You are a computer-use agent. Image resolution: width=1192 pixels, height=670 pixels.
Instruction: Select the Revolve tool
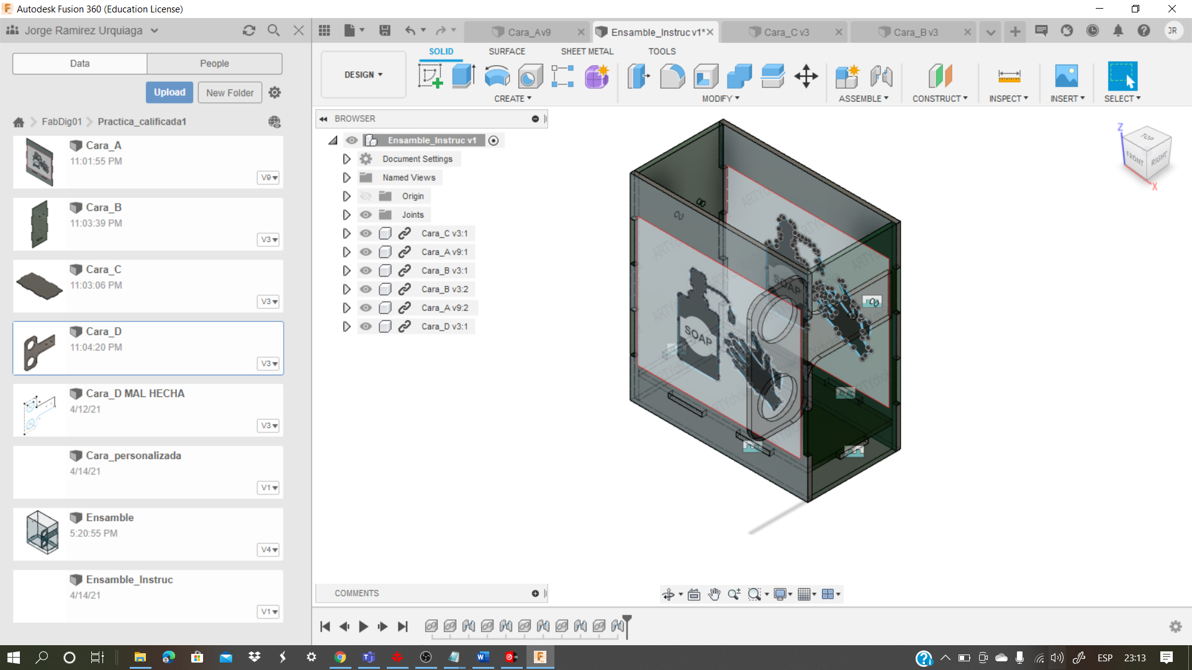point(497,76)
